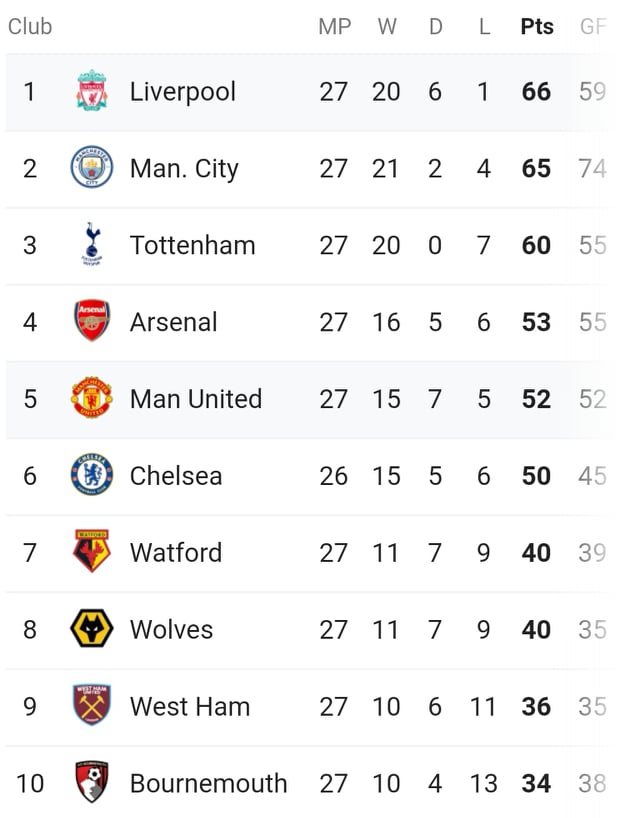Click the Manchester City club crest

[x=92, y=167]
